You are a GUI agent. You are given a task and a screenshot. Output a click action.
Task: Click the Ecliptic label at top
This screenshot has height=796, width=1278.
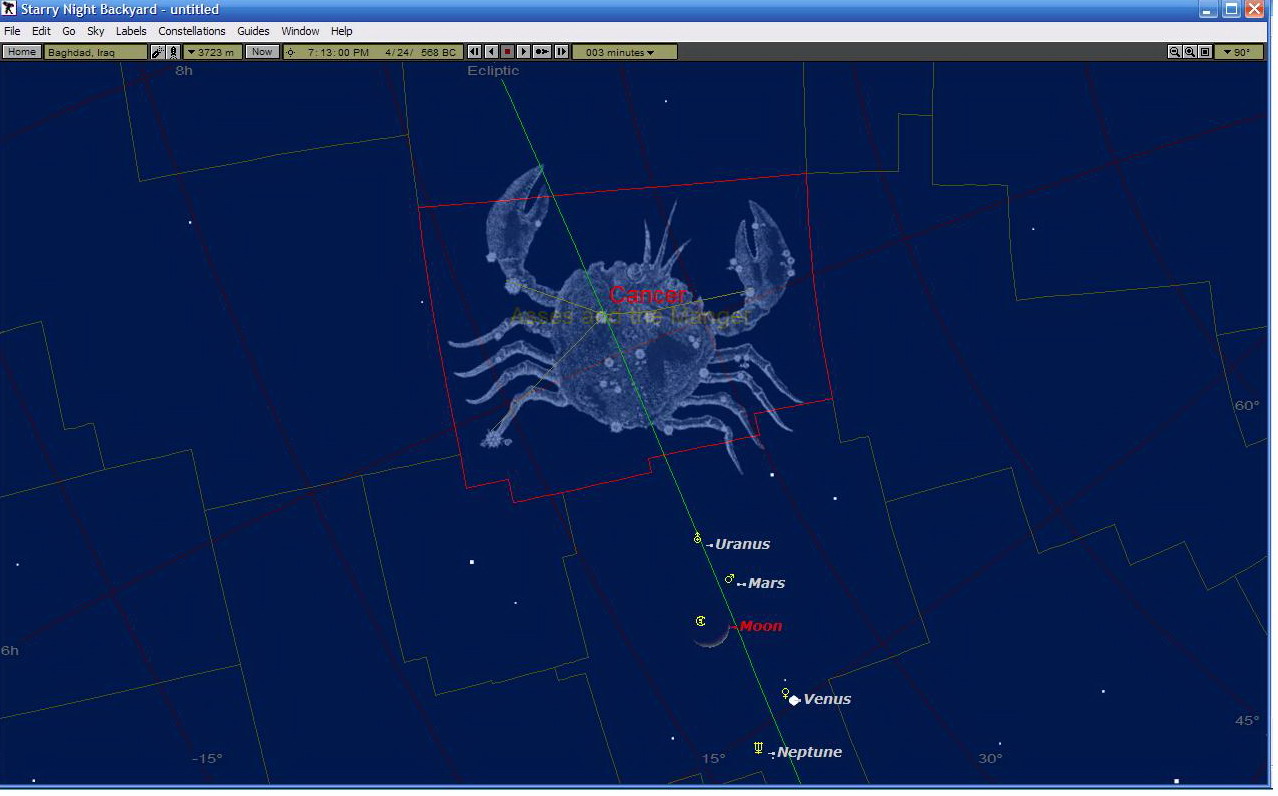493,71
